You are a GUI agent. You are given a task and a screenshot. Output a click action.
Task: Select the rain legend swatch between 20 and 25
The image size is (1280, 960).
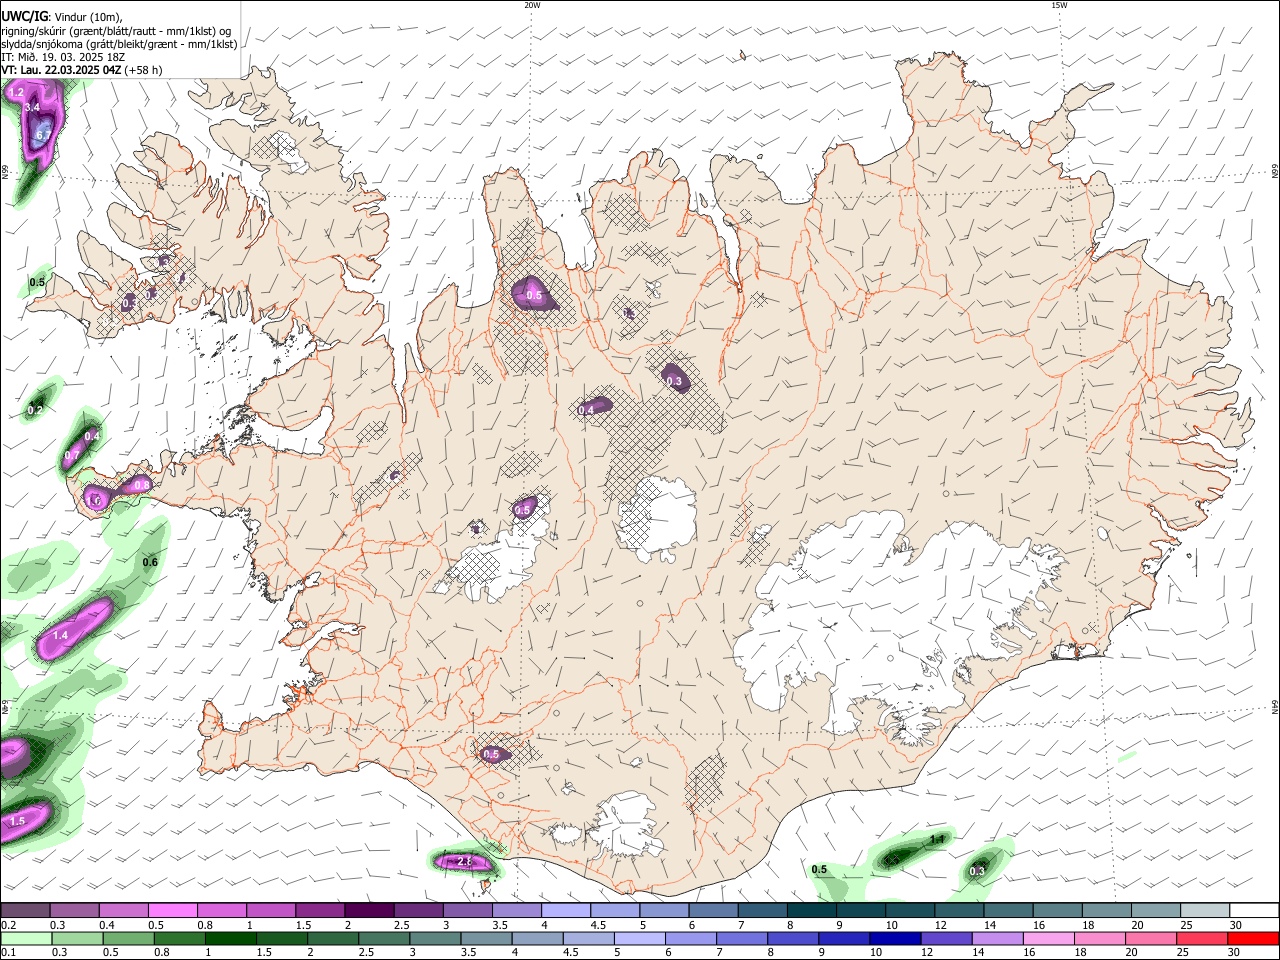click(x=1149, y=938)
